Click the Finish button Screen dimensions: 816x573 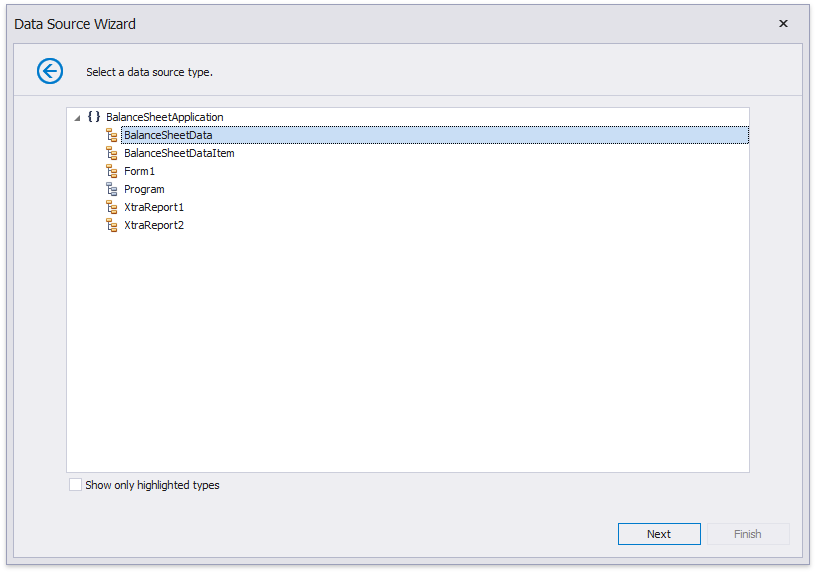(x=748, y=534)
